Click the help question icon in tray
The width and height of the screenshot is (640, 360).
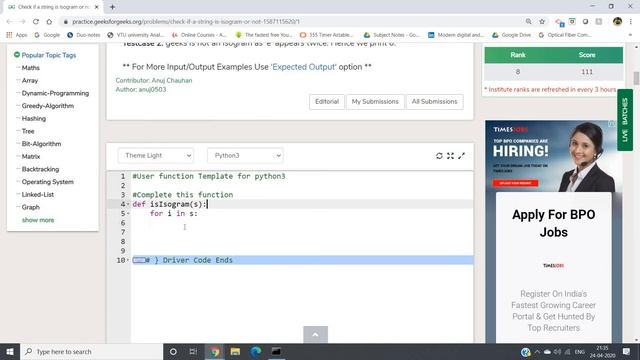pyautogui.click(x=526, y=352)
